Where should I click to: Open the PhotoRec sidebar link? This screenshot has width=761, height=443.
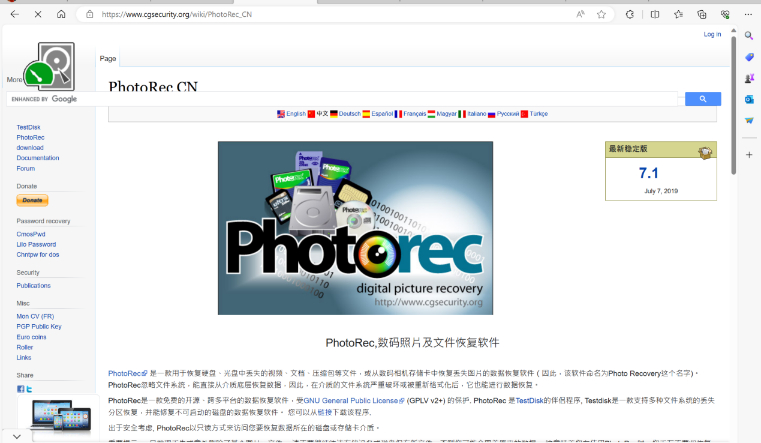coord(30,137)
